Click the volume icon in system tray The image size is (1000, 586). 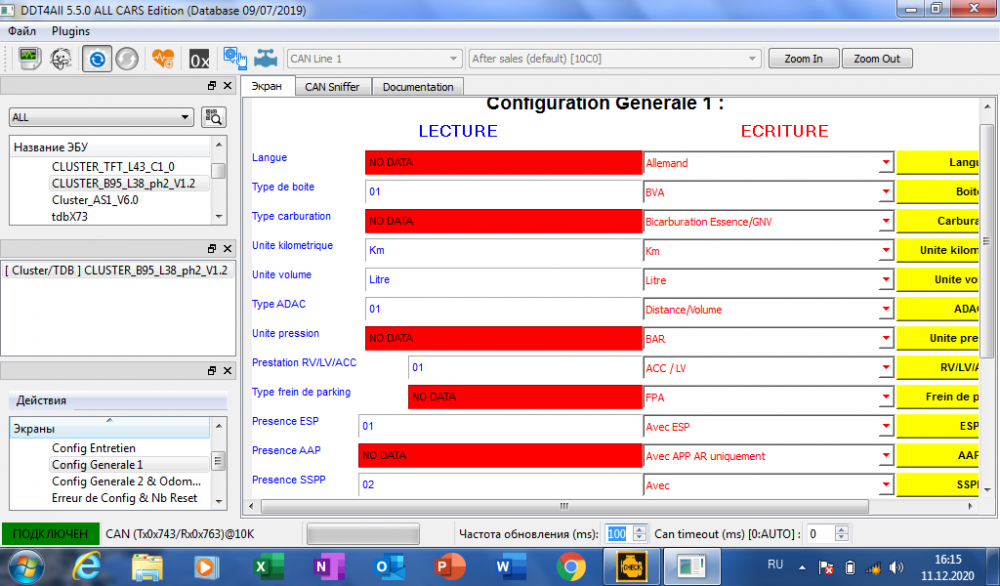pyautogui.click(x=897, y=567)
